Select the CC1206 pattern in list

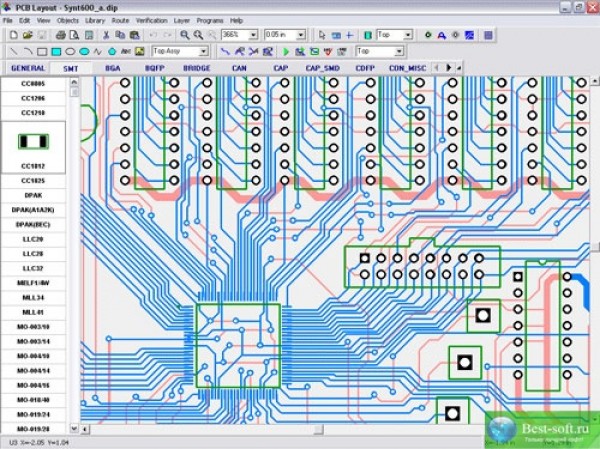tap(33, 98)
